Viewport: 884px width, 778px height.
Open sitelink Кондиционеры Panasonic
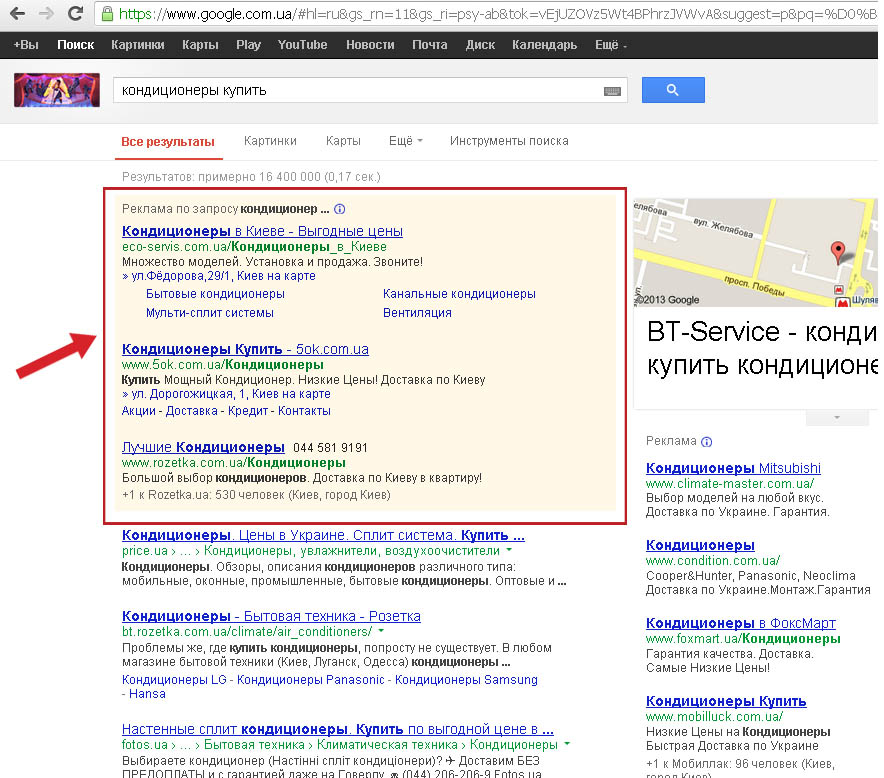point(311,680)
